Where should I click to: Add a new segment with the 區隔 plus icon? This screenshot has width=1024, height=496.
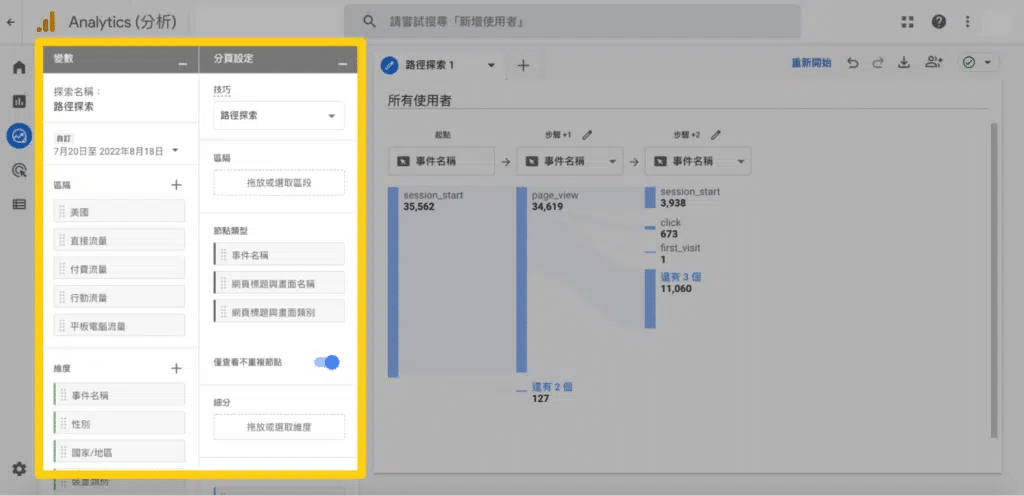click(176, 185)
